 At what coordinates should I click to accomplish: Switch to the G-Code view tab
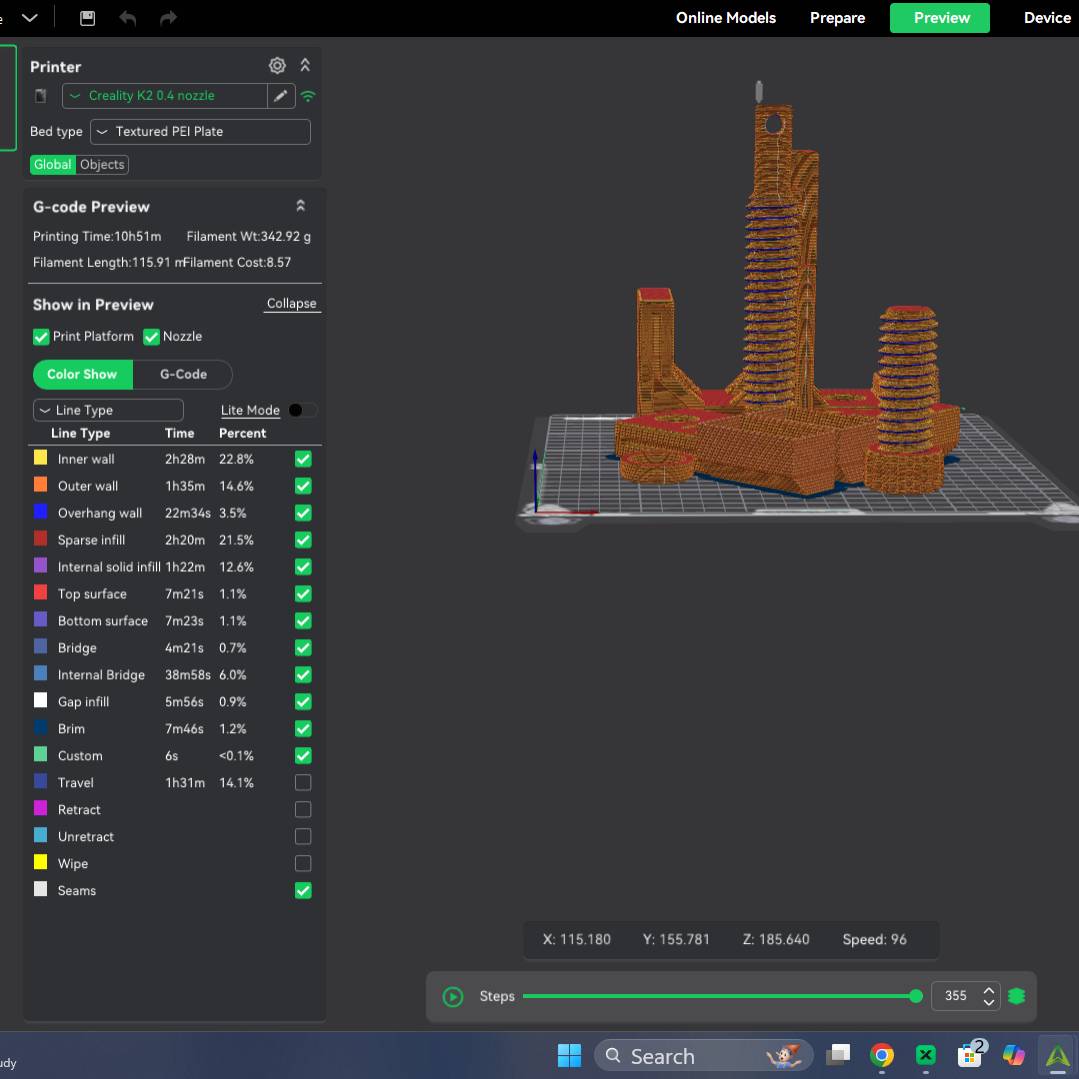point(183,374)
